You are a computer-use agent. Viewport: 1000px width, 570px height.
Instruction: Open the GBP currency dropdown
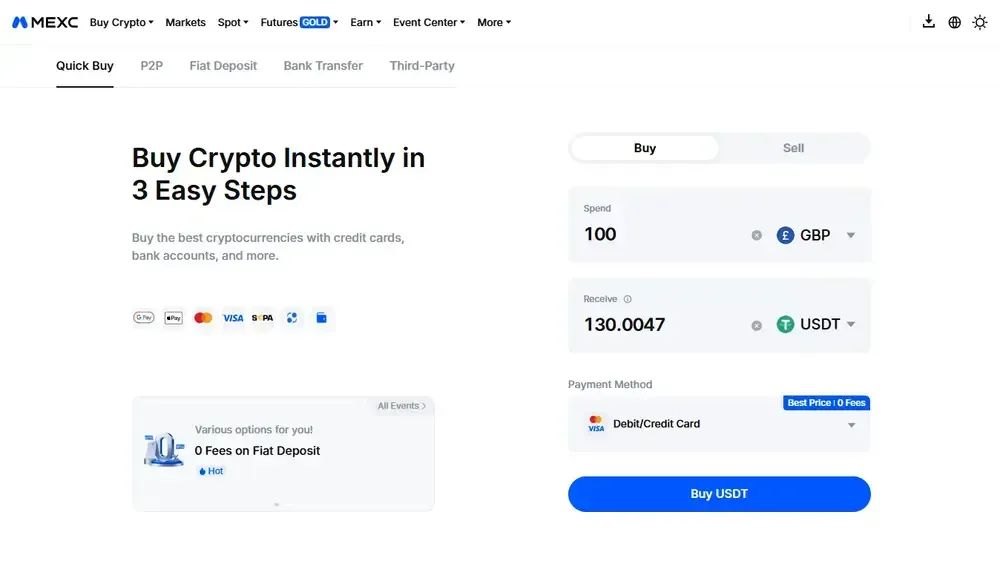[817, 235]
